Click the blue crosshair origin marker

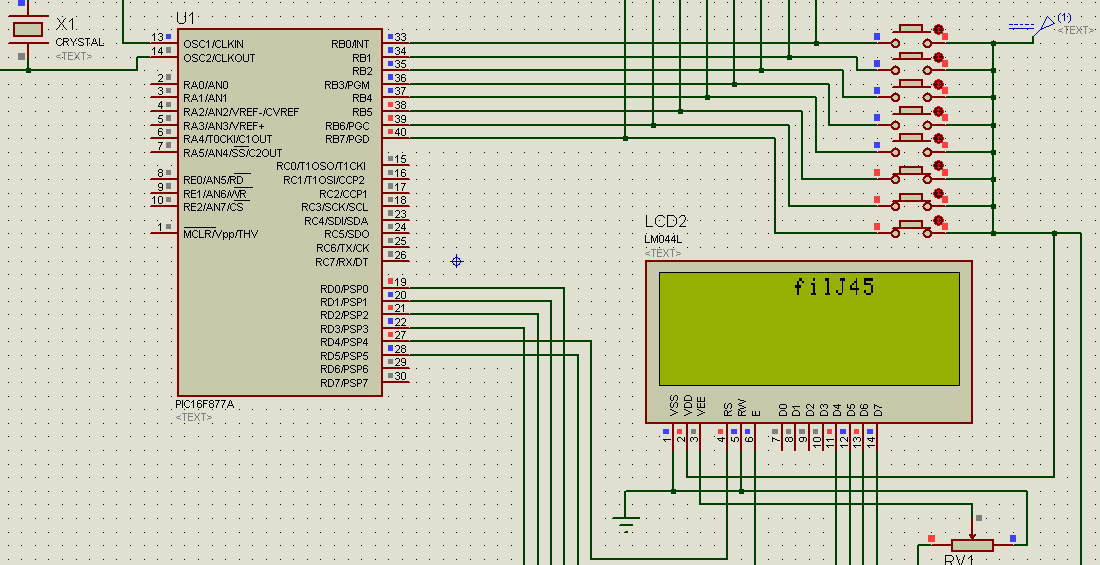click(x=457, y=262)
